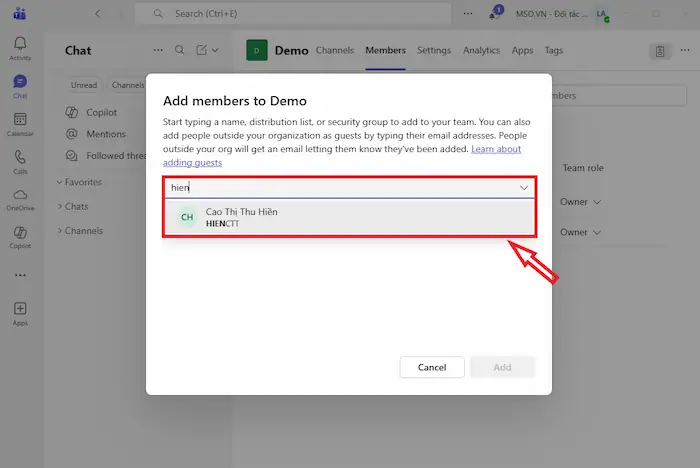This screenshot has height=468, width=700.
Task: Switch to the Analytics tab
Action: pos(481,50)
